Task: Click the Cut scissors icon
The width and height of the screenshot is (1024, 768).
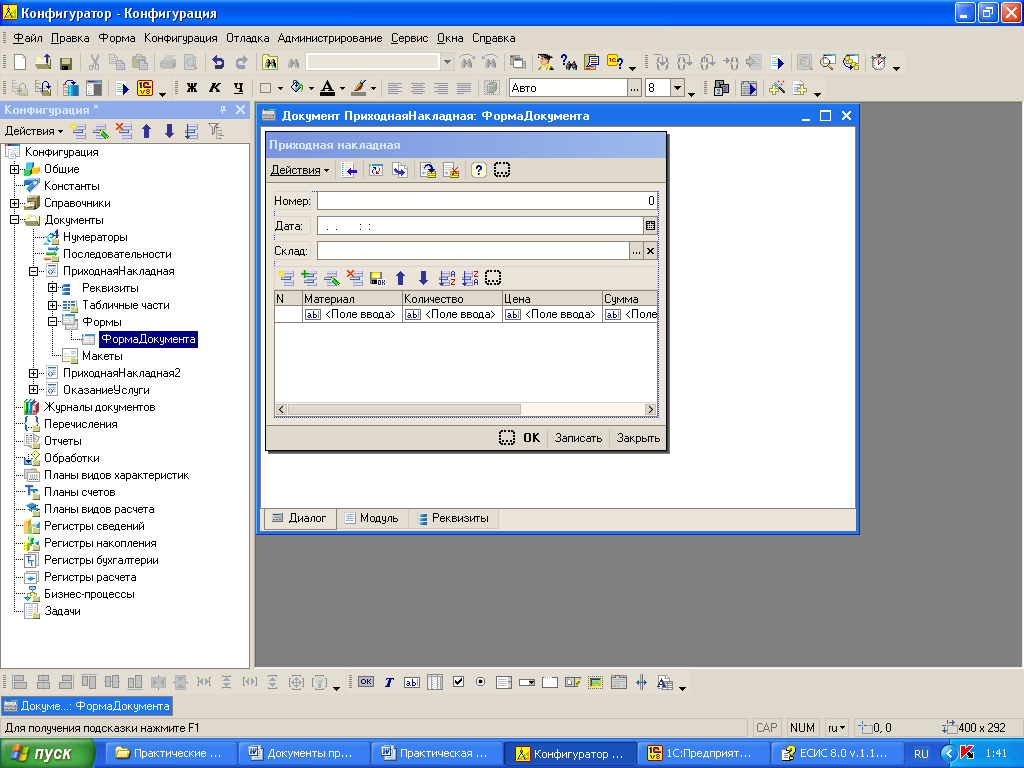Action: 94,63
